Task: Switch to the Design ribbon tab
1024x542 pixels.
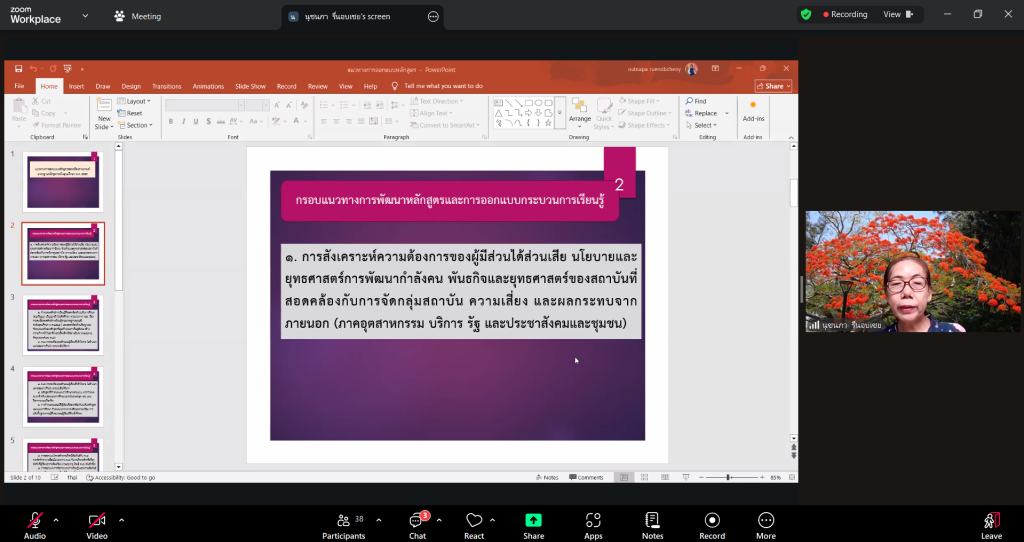Action: coord(131,86)
